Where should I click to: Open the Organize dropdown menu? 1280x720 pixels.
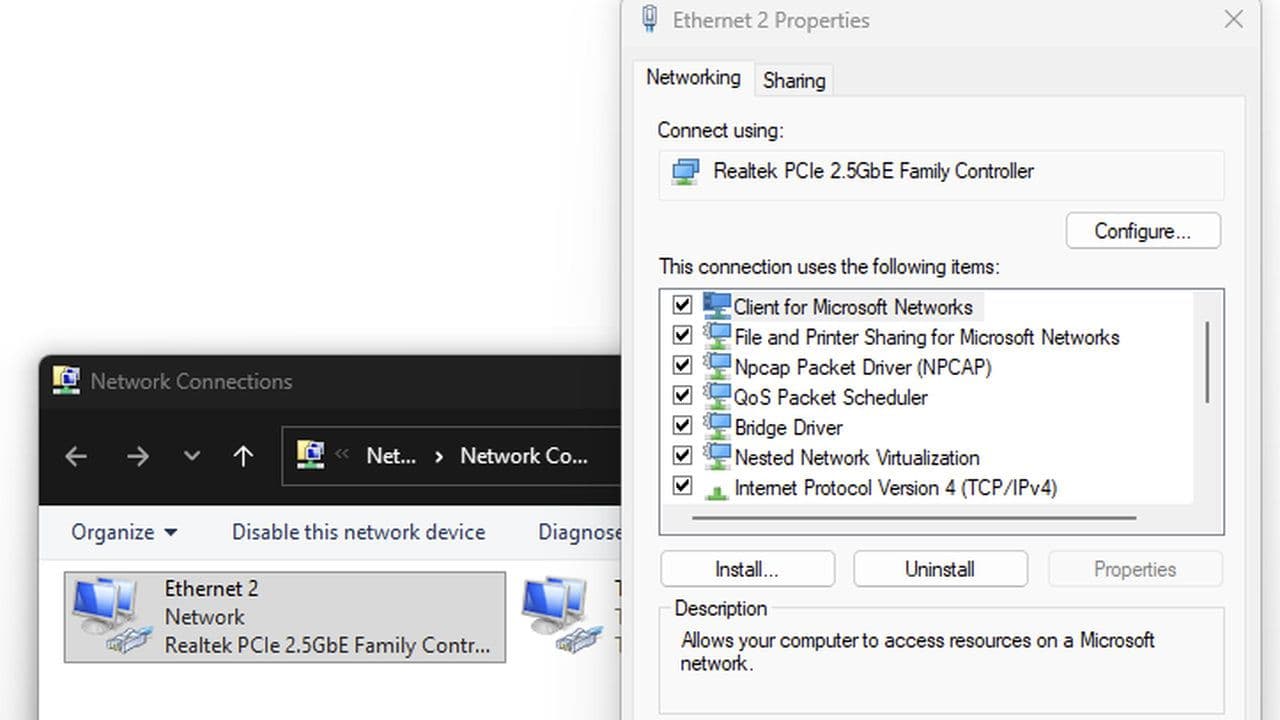point(123,532)
